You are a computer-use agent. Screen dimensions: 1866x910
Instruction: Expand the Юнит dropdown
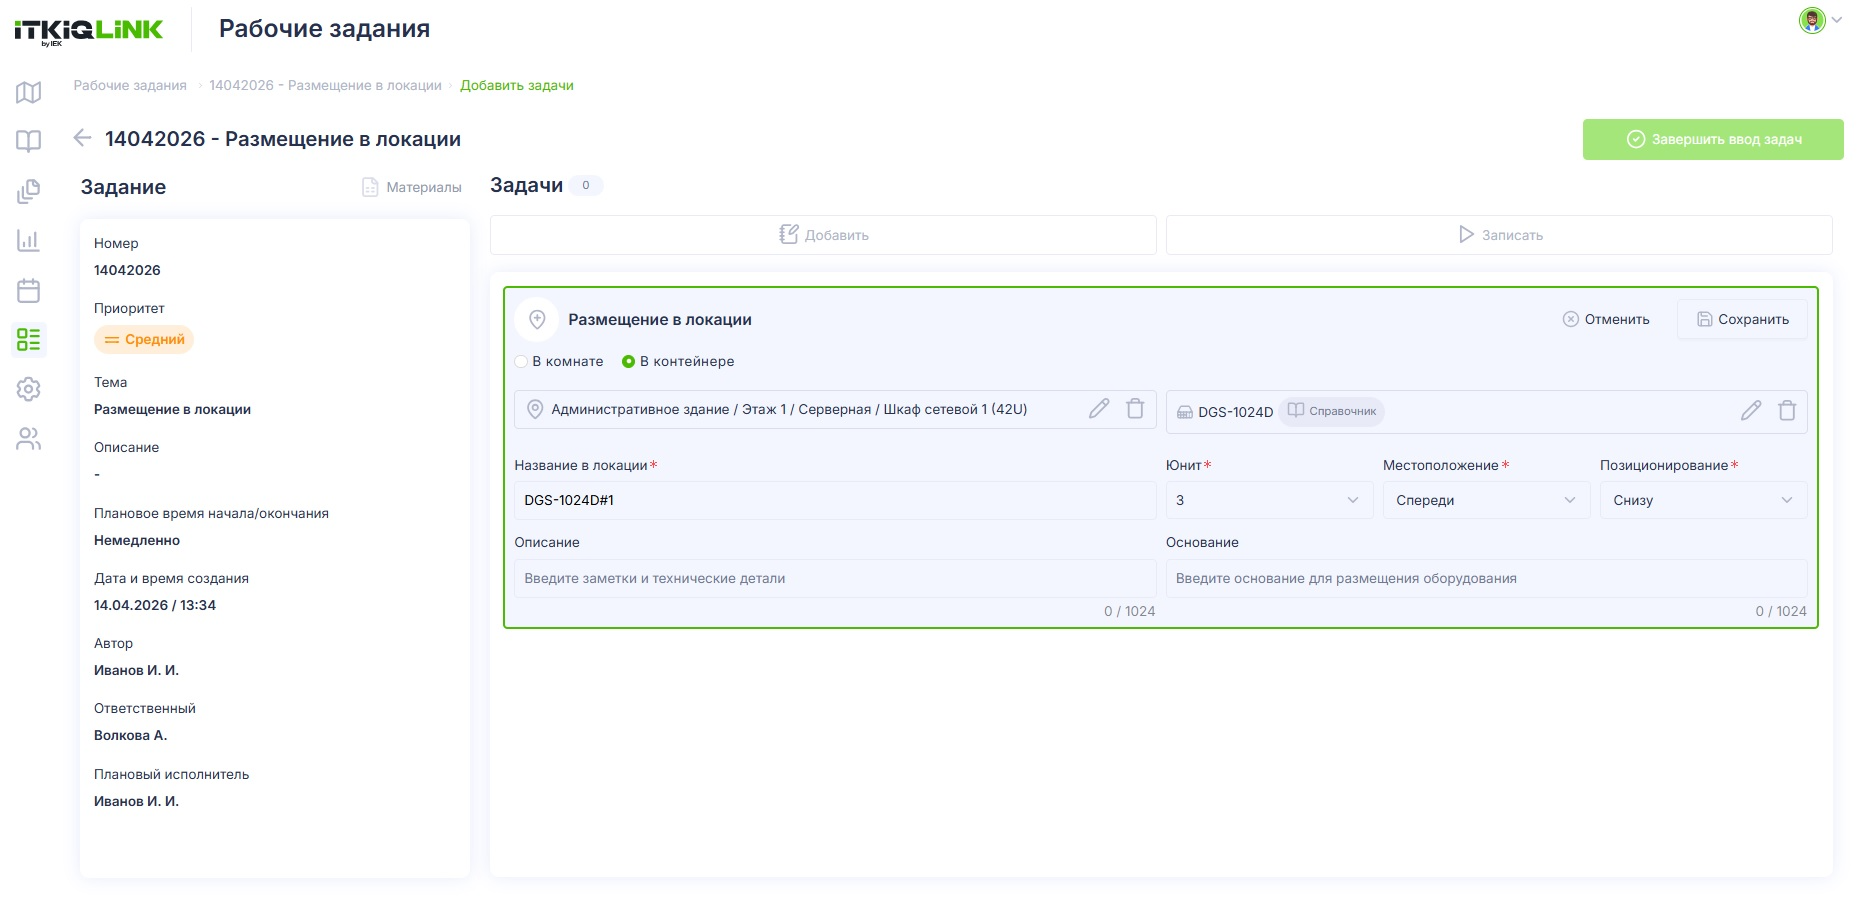[x=1269, y=500]
